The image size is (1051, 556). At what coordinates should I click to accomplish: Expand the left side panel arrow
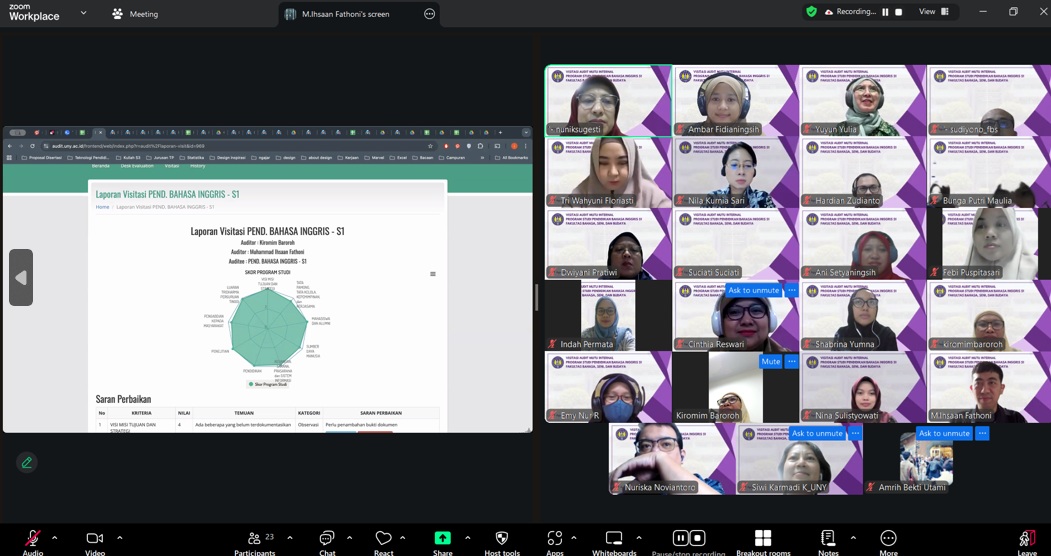coord(21,277)
